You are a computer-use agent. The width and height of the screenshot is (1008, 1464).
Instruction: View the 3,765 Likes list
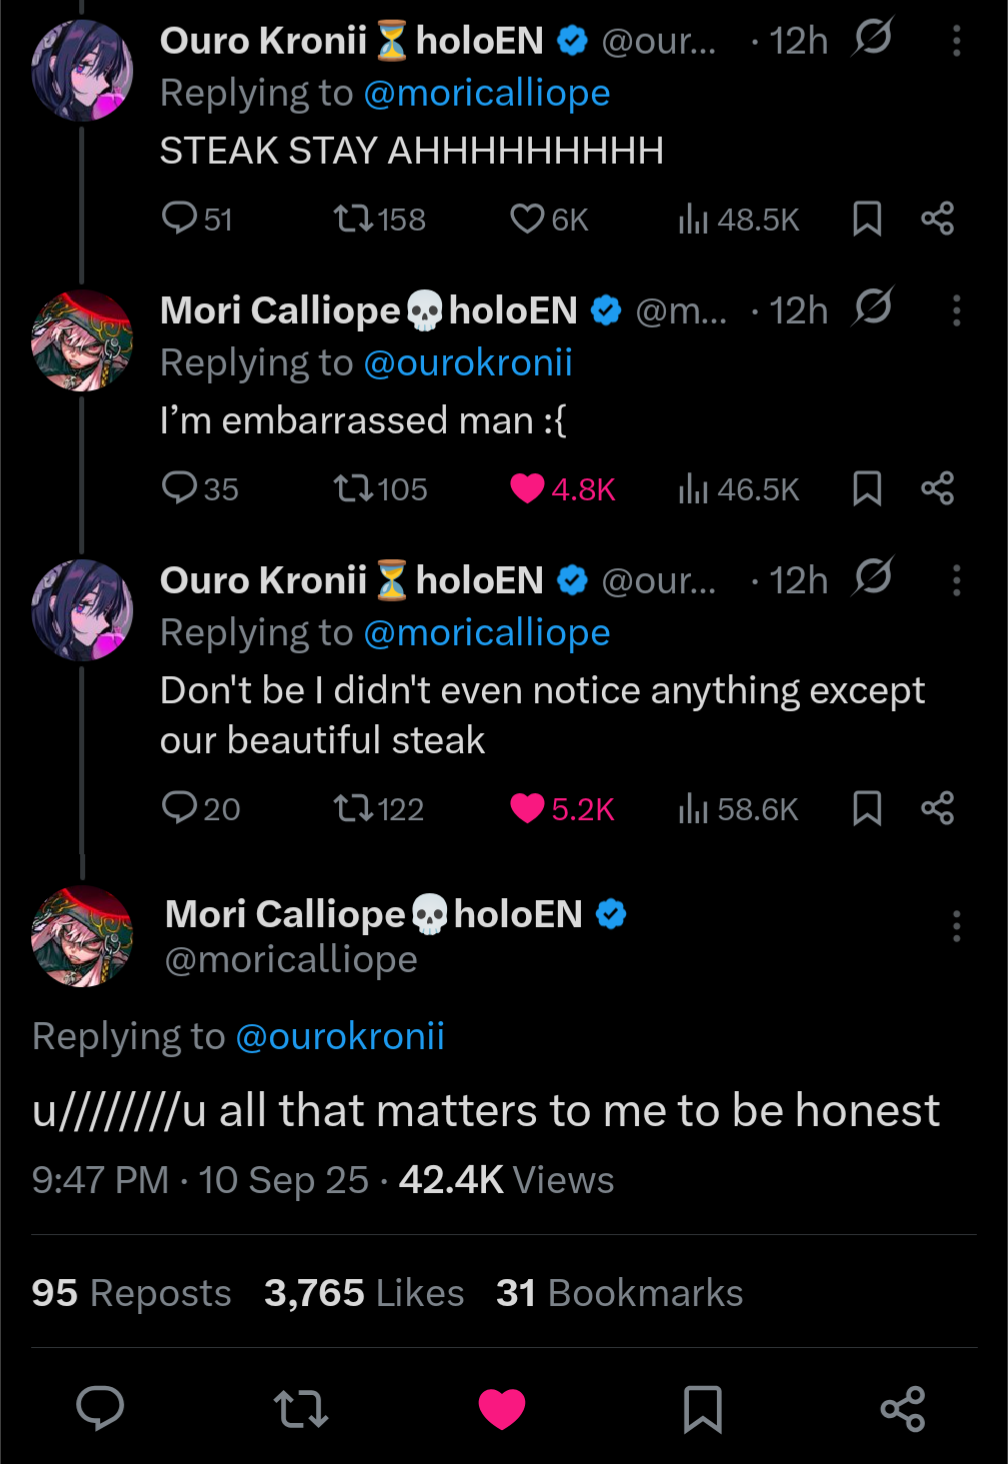point(364,1293)
